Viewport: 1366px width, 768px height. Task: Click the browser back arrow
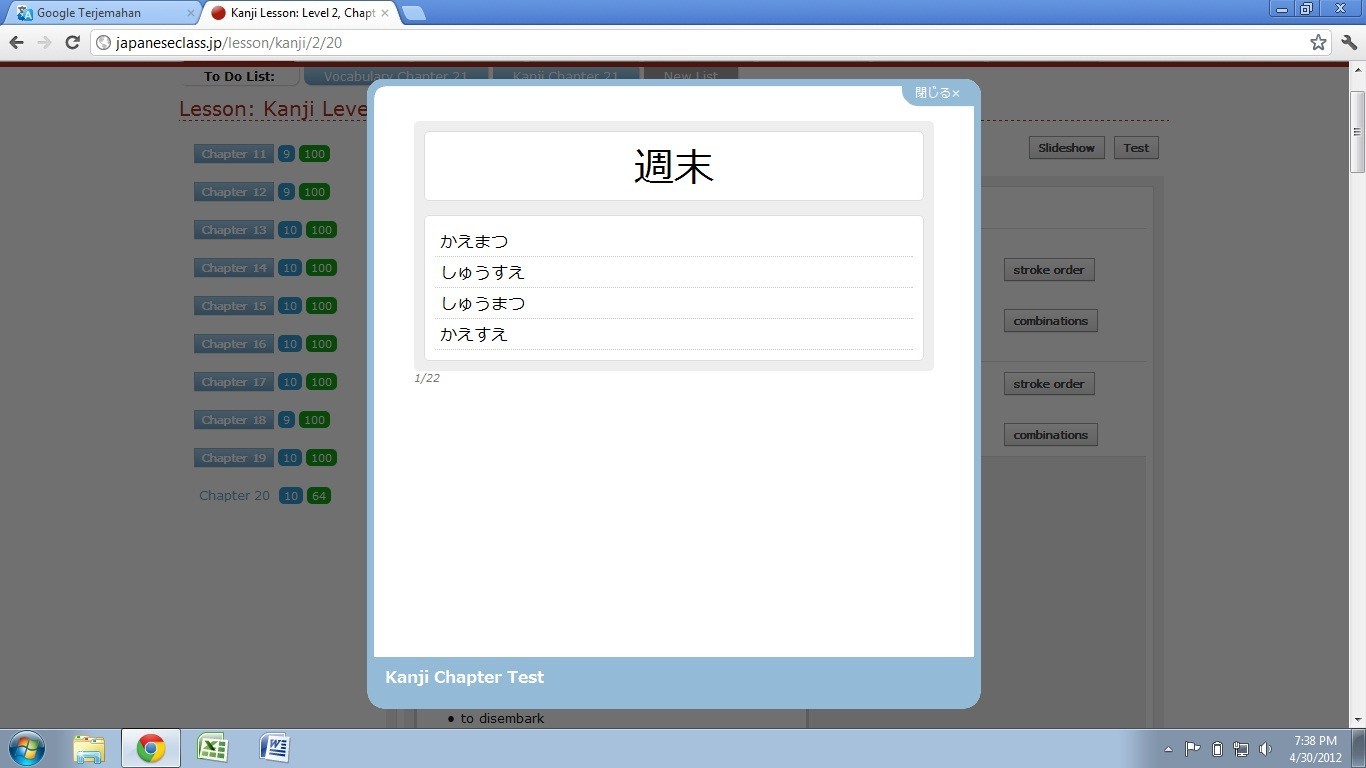(16, 42)
